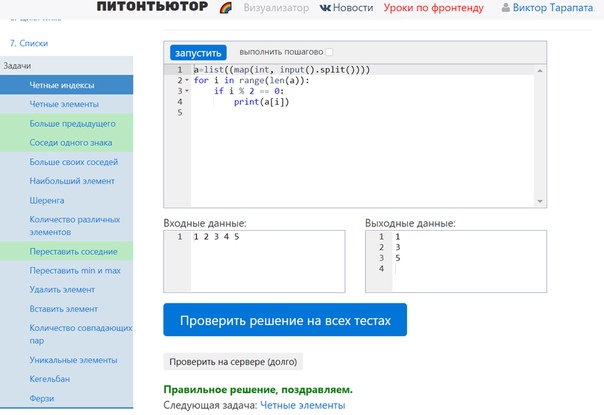This screenshot has height=415, width=604.
Task: Open Количество совпадающих пар task
Action: click(66, 334)
